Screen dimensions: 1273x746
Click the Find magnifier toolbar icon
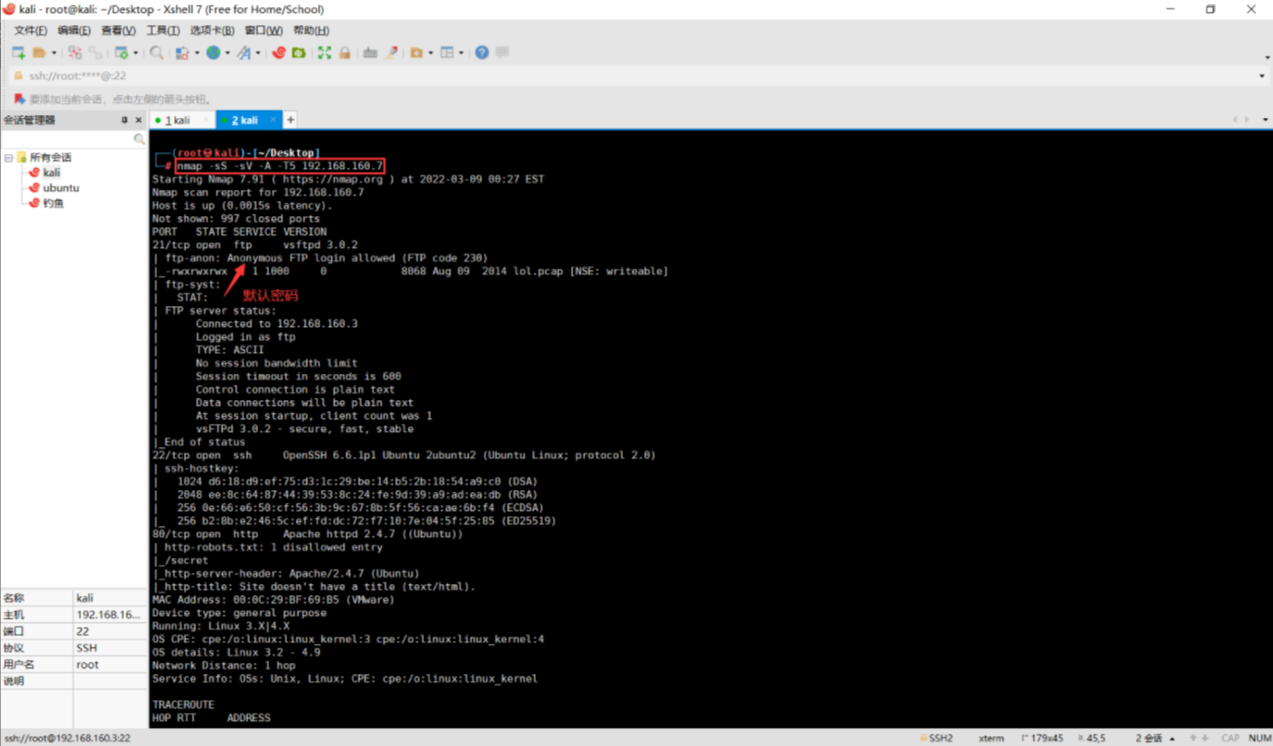pos(157,52)
